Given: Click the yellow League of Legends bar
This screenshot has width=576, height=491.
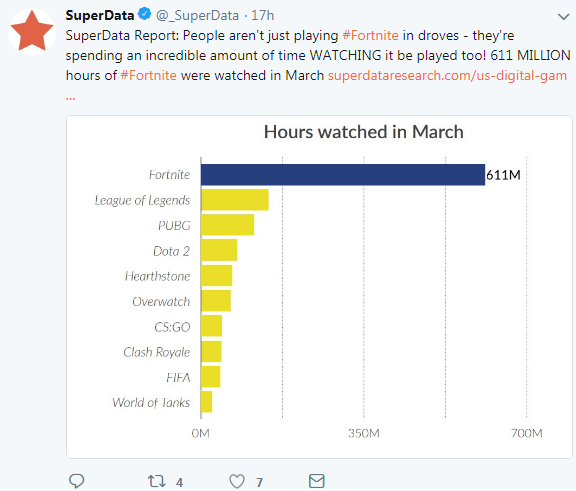Looking at the screenshot, I should (x=235, y=200).
